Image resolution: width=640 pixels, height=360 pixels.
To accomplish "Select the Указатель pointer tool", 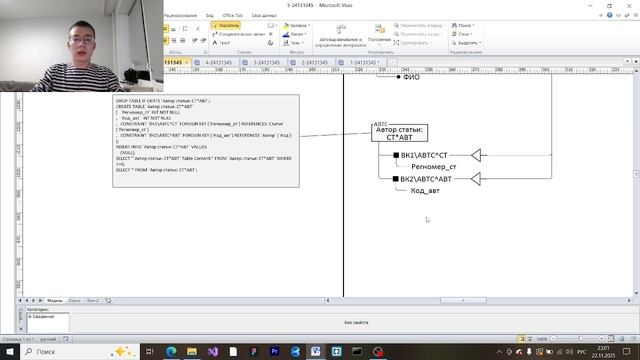I will pyautogui.click(x=226, y=25).
